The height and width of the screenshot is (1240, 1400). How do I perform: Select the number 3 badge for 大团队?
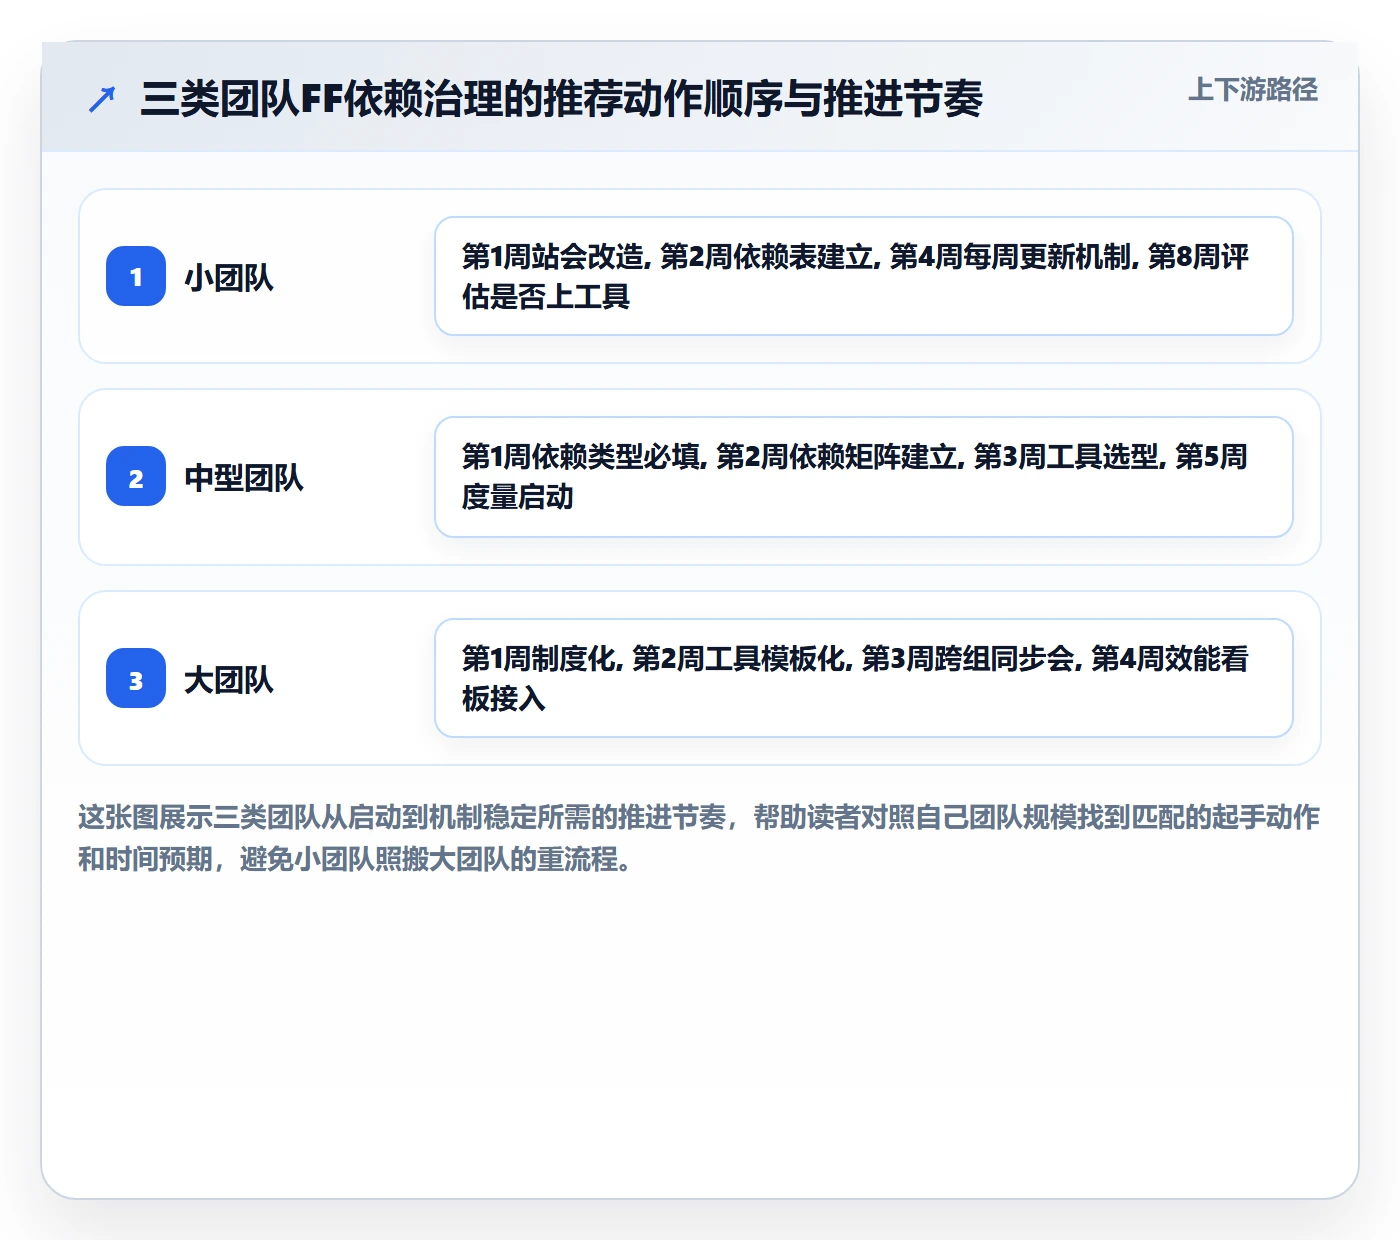tap(136, 678)
